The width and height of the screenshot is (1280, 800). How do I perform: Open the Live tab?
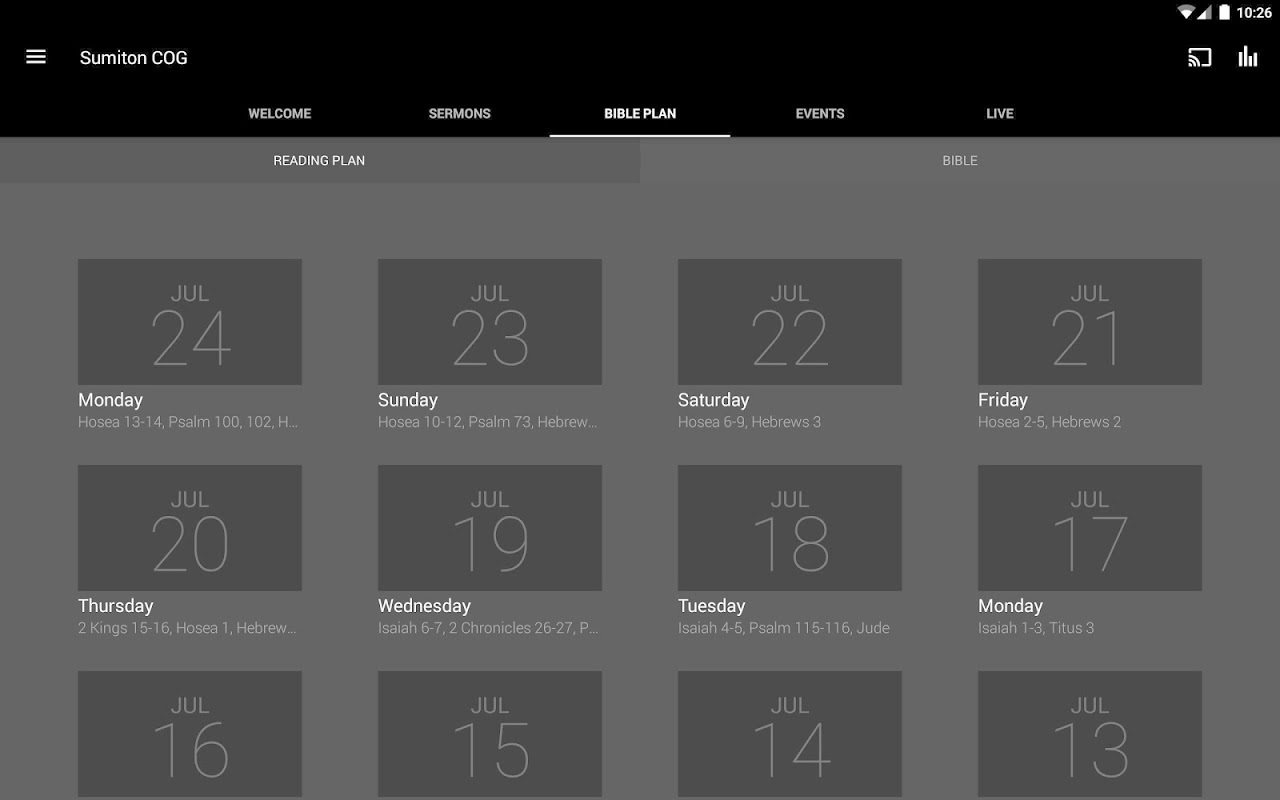[x=1000, y=113]
